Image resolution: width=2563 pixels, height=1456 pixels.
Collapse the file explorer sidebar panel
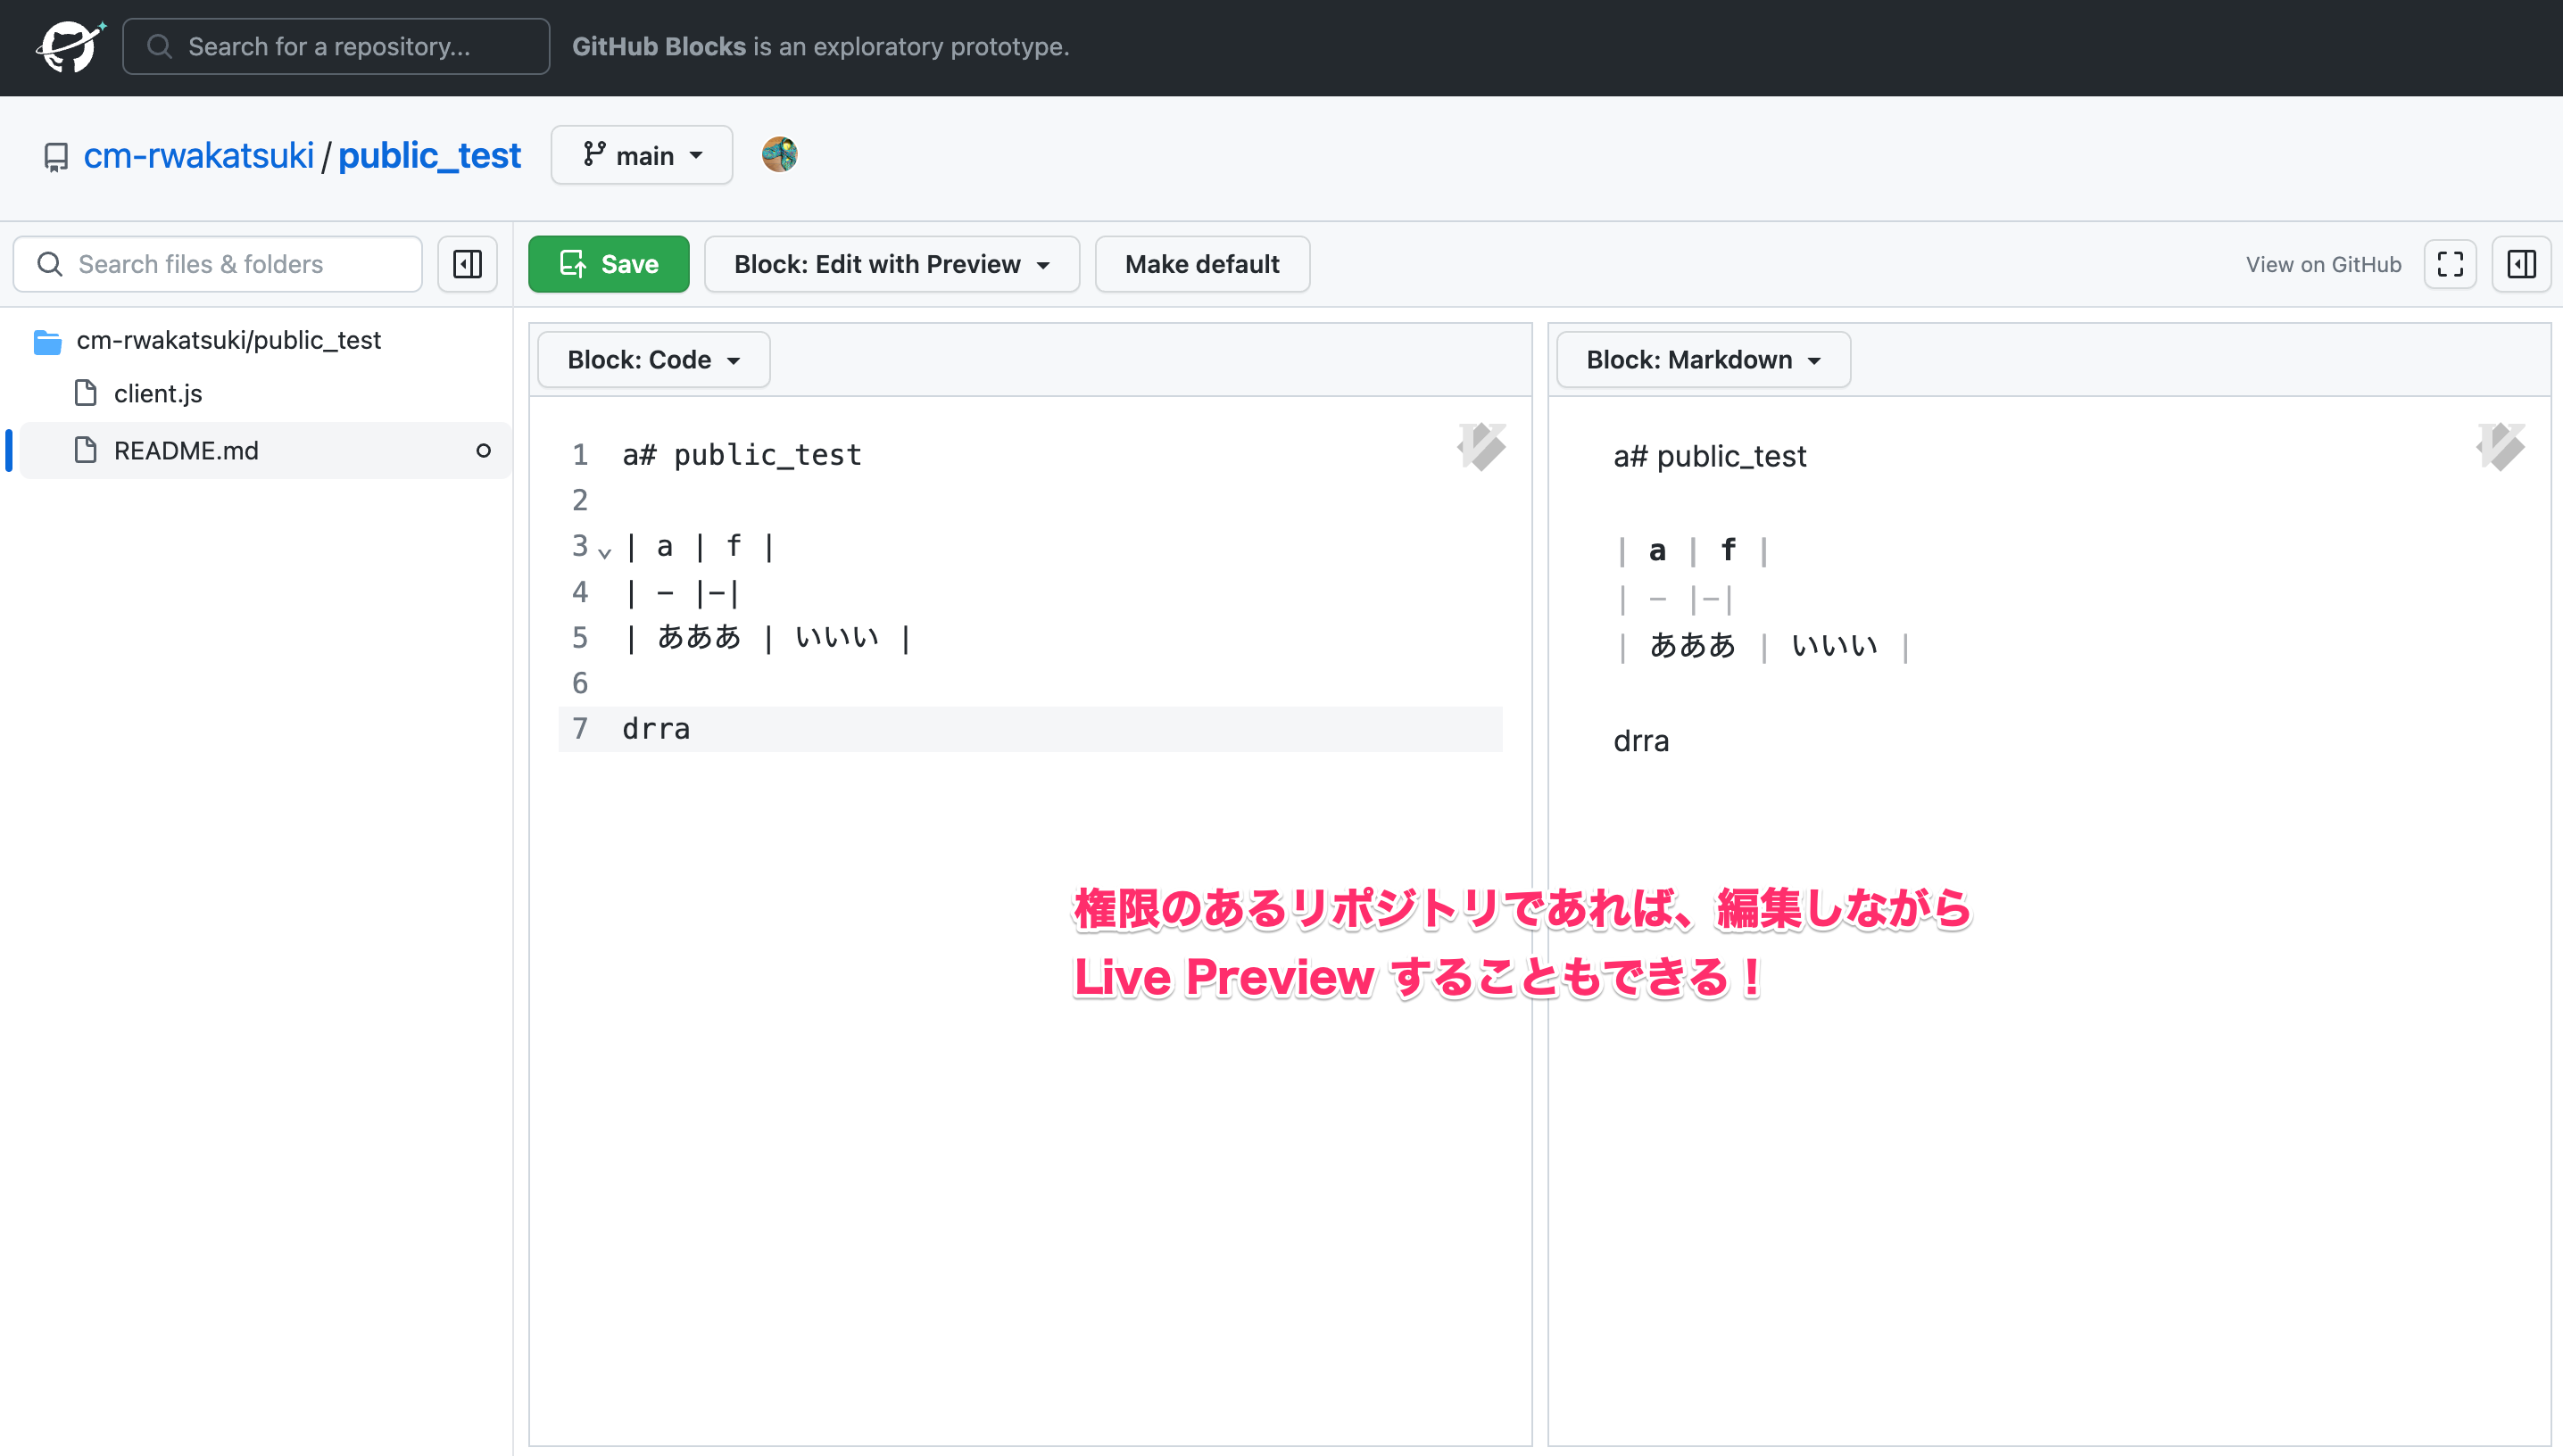466,264
